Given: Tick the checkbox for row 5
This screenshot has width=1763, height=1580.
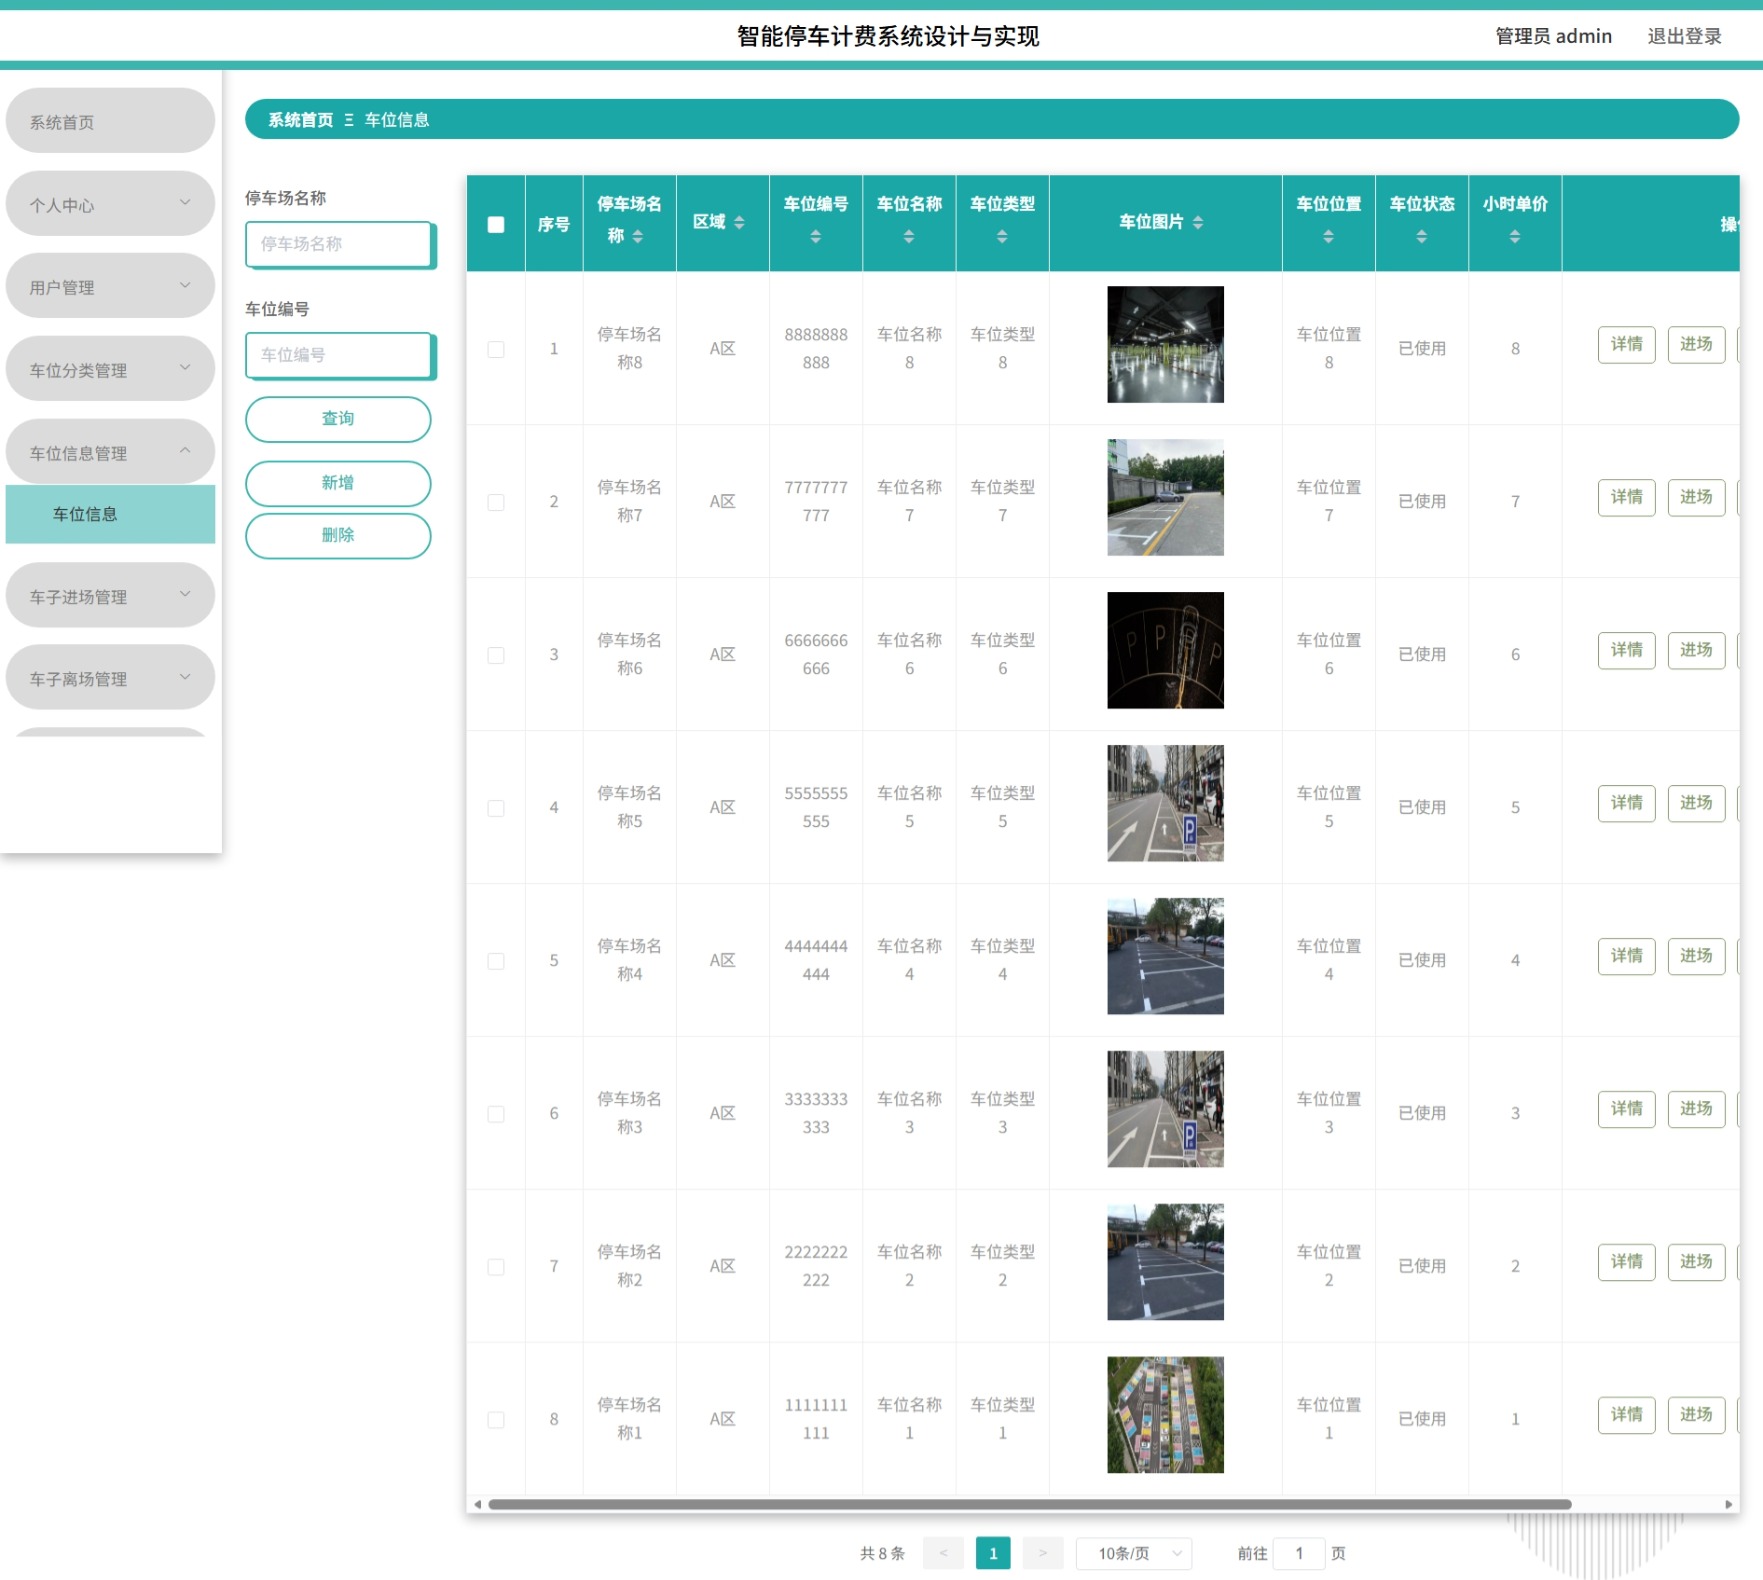Looking at the screenshot, I should (496, 961).
